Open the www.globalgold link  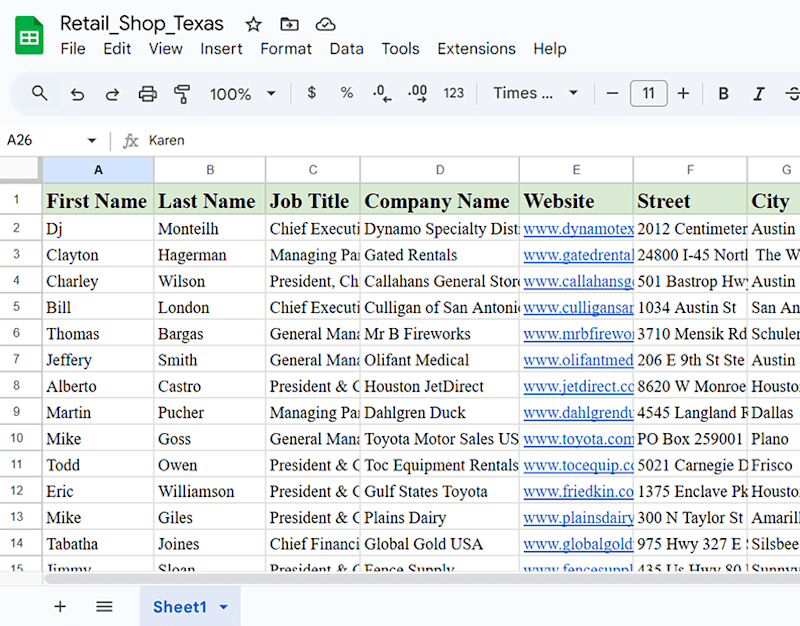[578, 544]
